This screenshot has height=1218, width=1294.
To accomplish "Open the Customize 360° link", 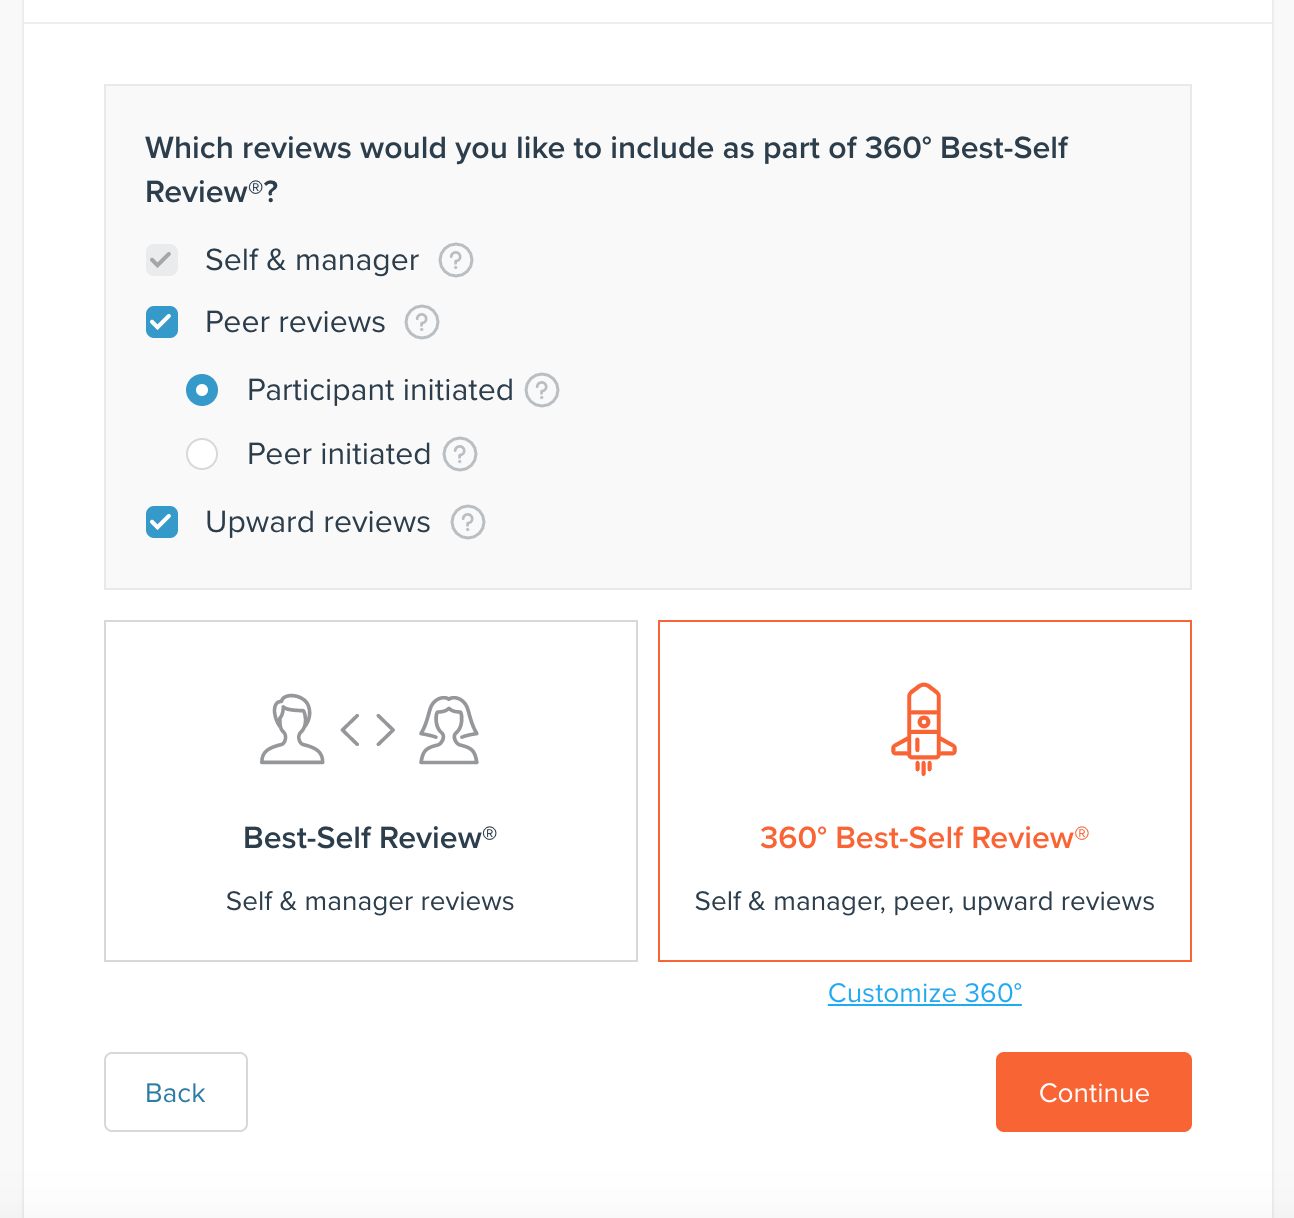I will [925, 993].
